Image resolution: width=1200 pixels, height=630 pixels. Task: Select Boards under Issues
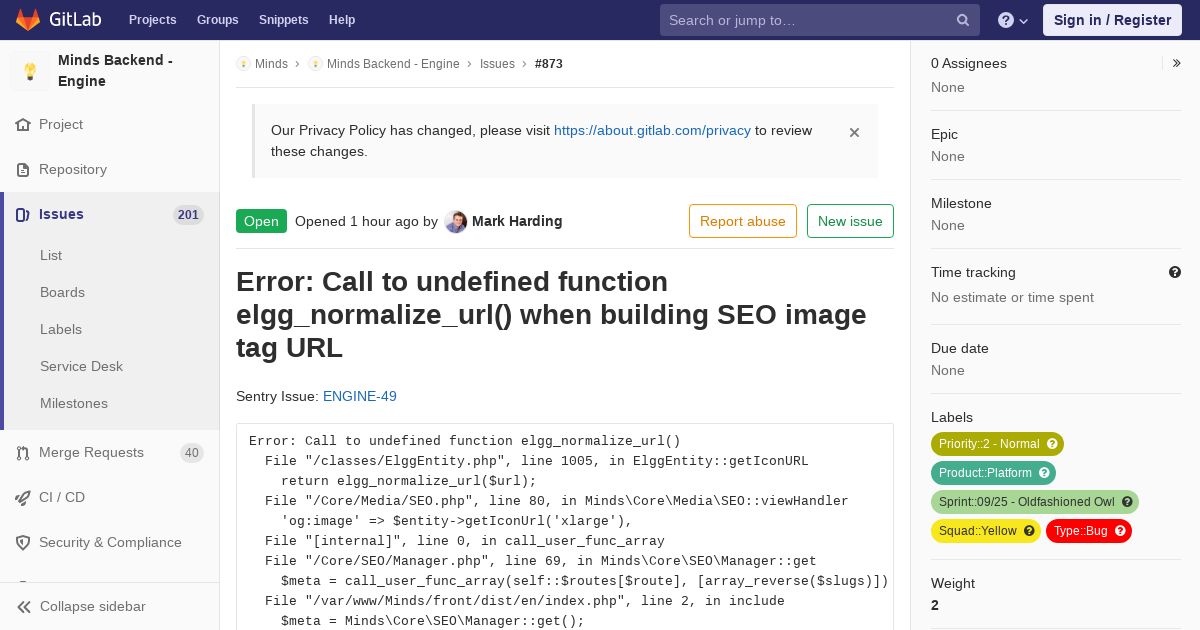tap(62, 292)
